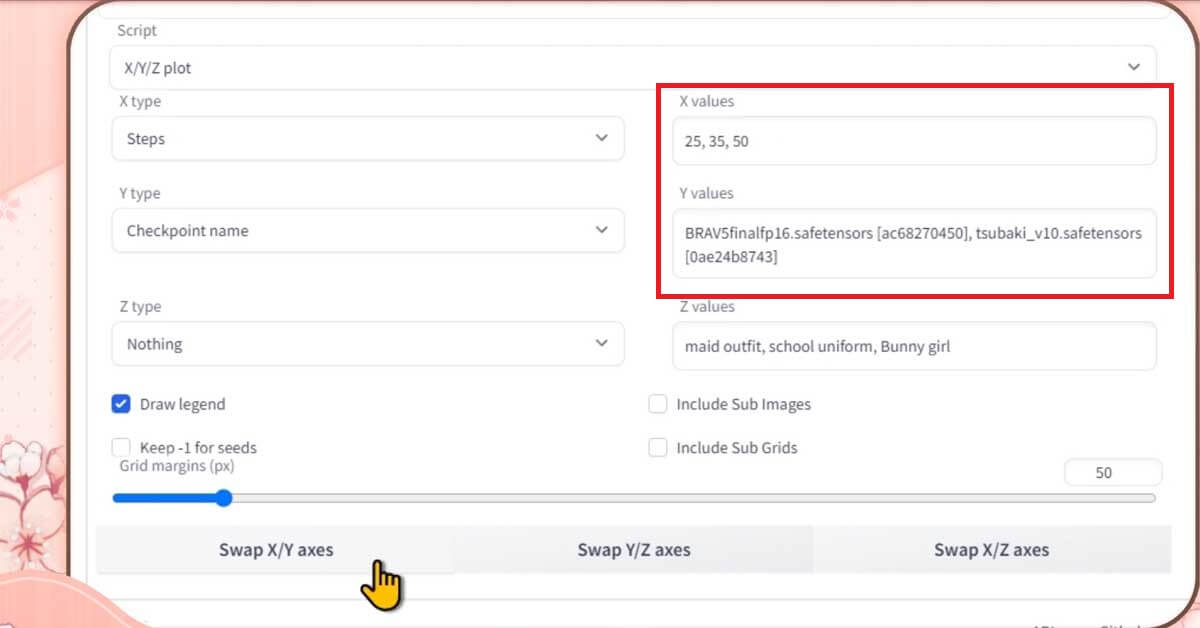Hit the Swap X/Z axes button
The image size is (1200, 628).
click(x=991, y=549)
